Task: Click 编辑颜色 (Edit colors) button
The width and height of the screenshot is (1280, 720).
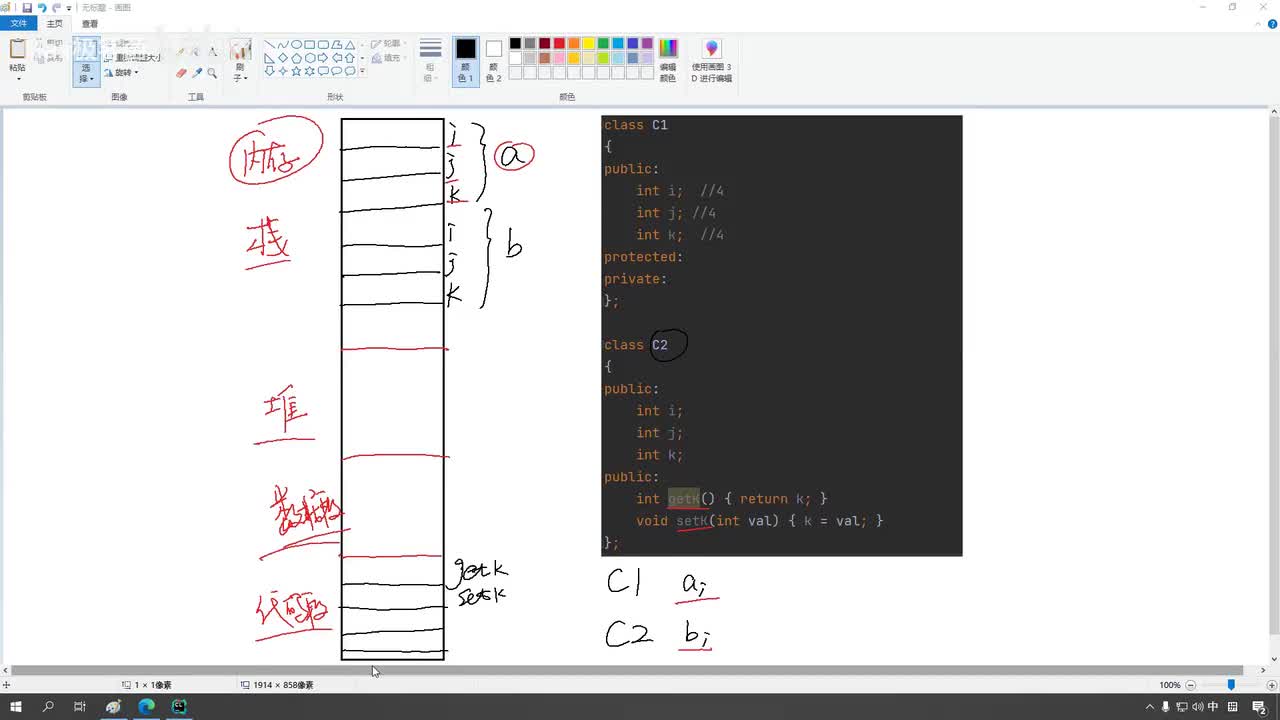Action: [x=668, y=60]
